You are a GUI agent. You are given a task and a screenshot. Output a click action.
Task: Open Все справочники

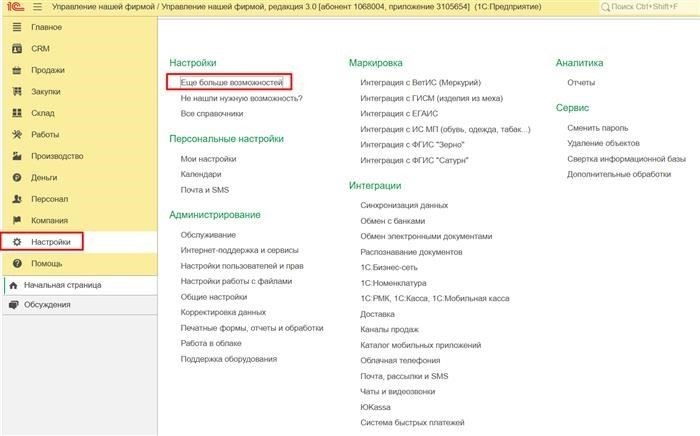point(212,114)
